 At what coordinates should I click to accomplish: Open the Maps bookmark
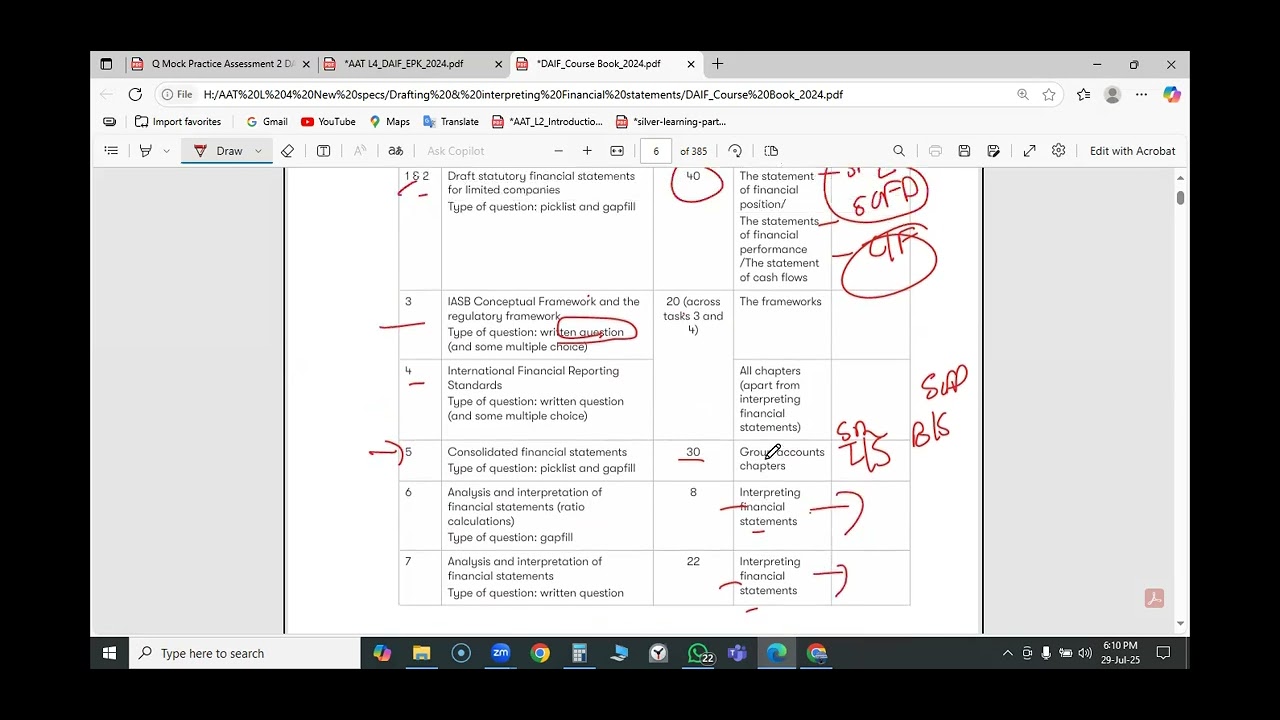pyautogui.click(x=389, y=122)
